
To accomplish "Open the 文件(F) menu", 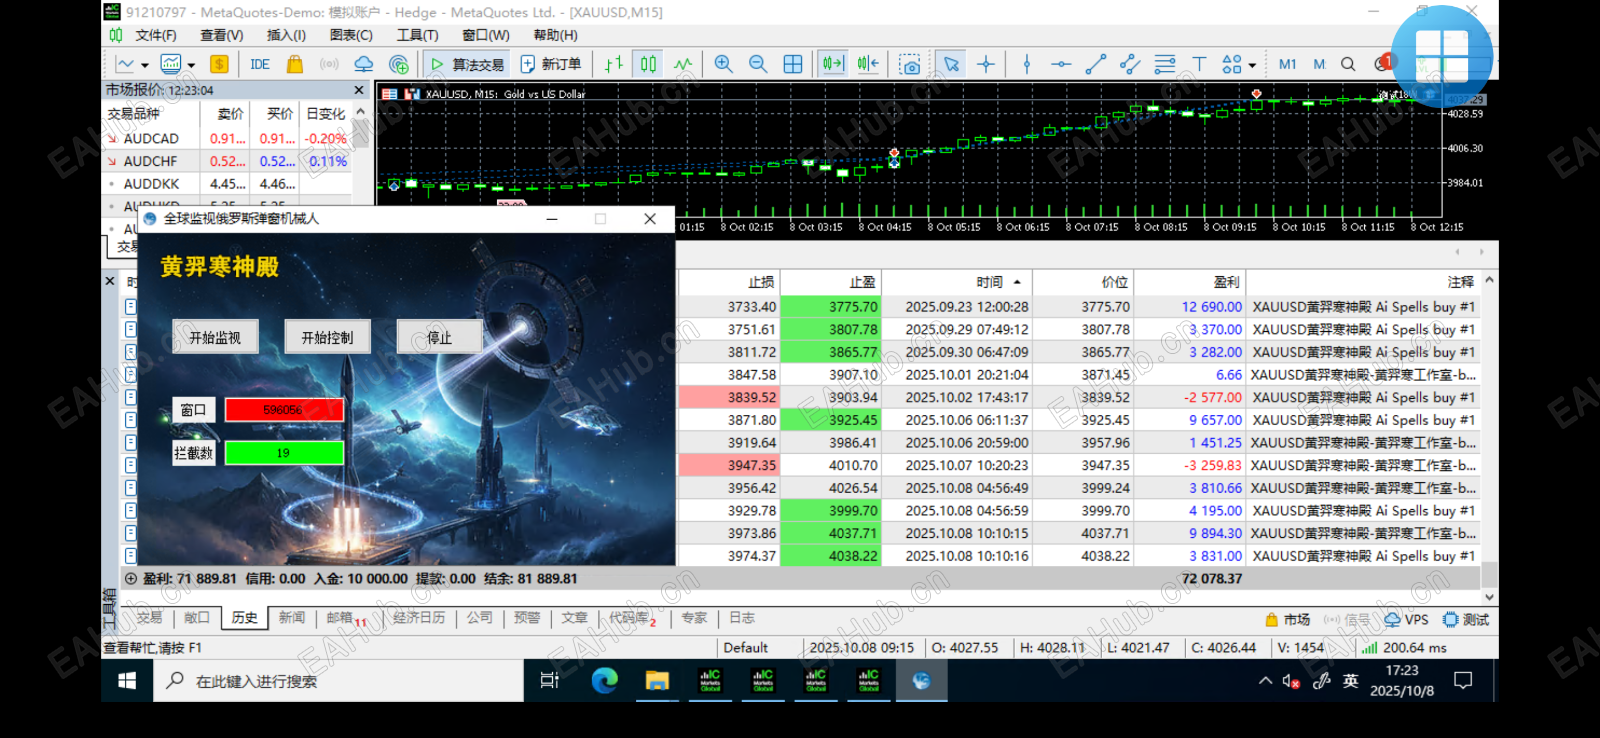I will 156,35.
